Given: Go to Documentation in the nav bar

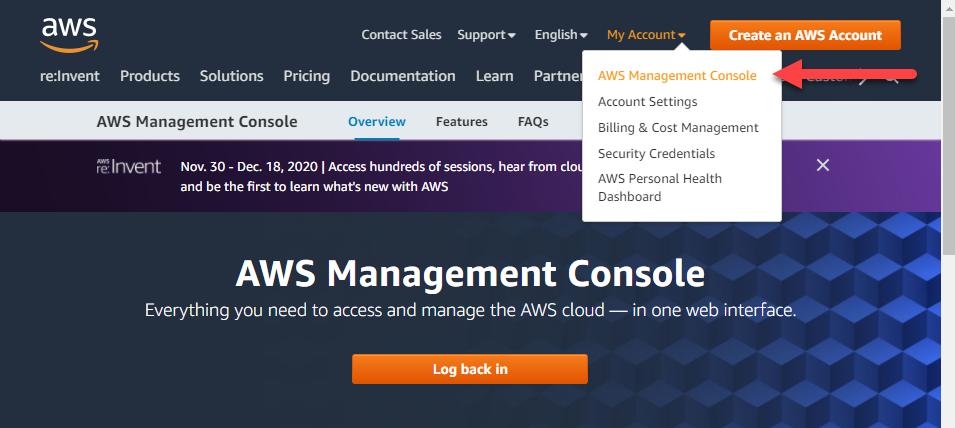Looking at the screenshot, I should click(x=403, y=76).
